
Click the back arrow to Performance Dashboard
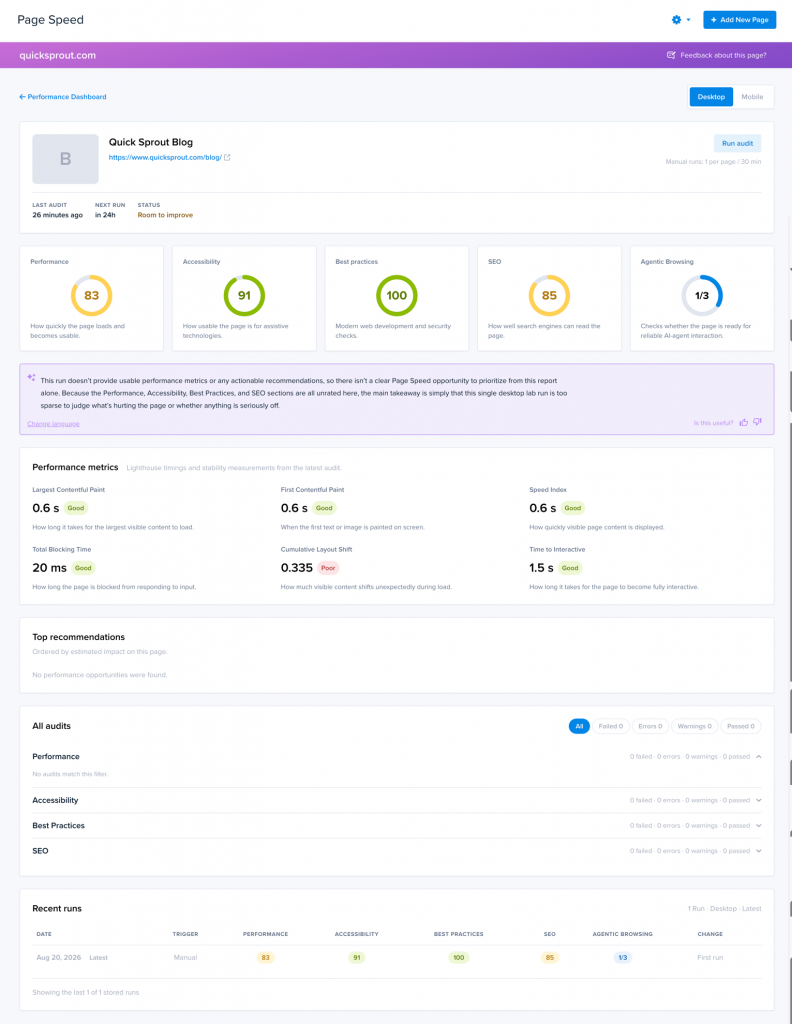coord(22,97)
